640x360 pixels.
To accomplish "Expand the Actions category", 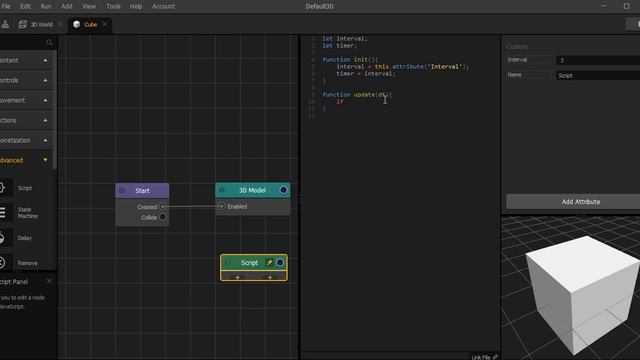I will [x=26, y=120].
